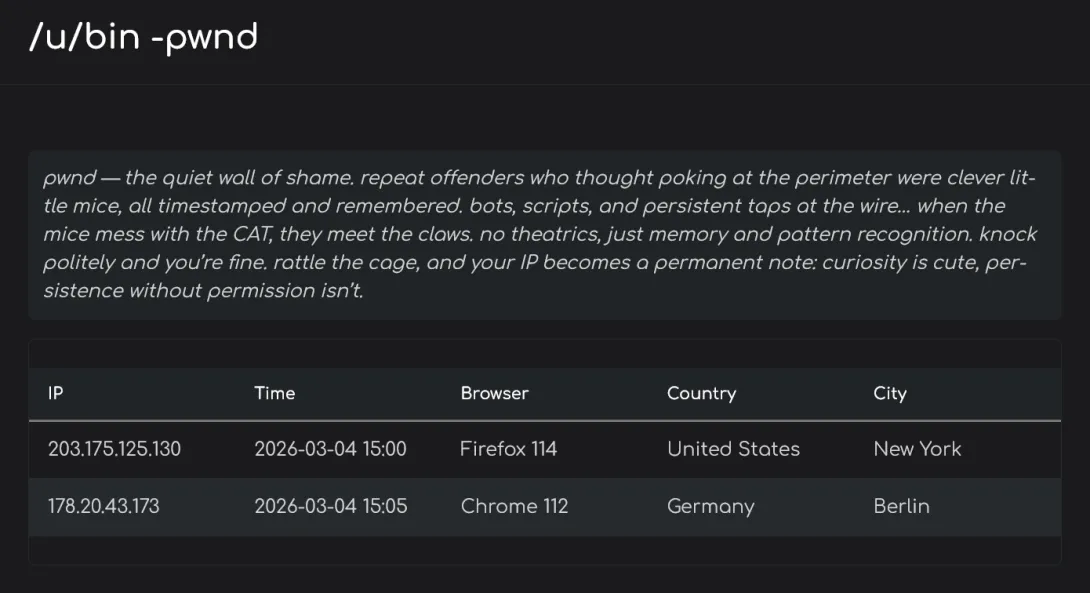Screen dimensions: 1090x593
Task: Click the City column header
Action: point(889,393)
